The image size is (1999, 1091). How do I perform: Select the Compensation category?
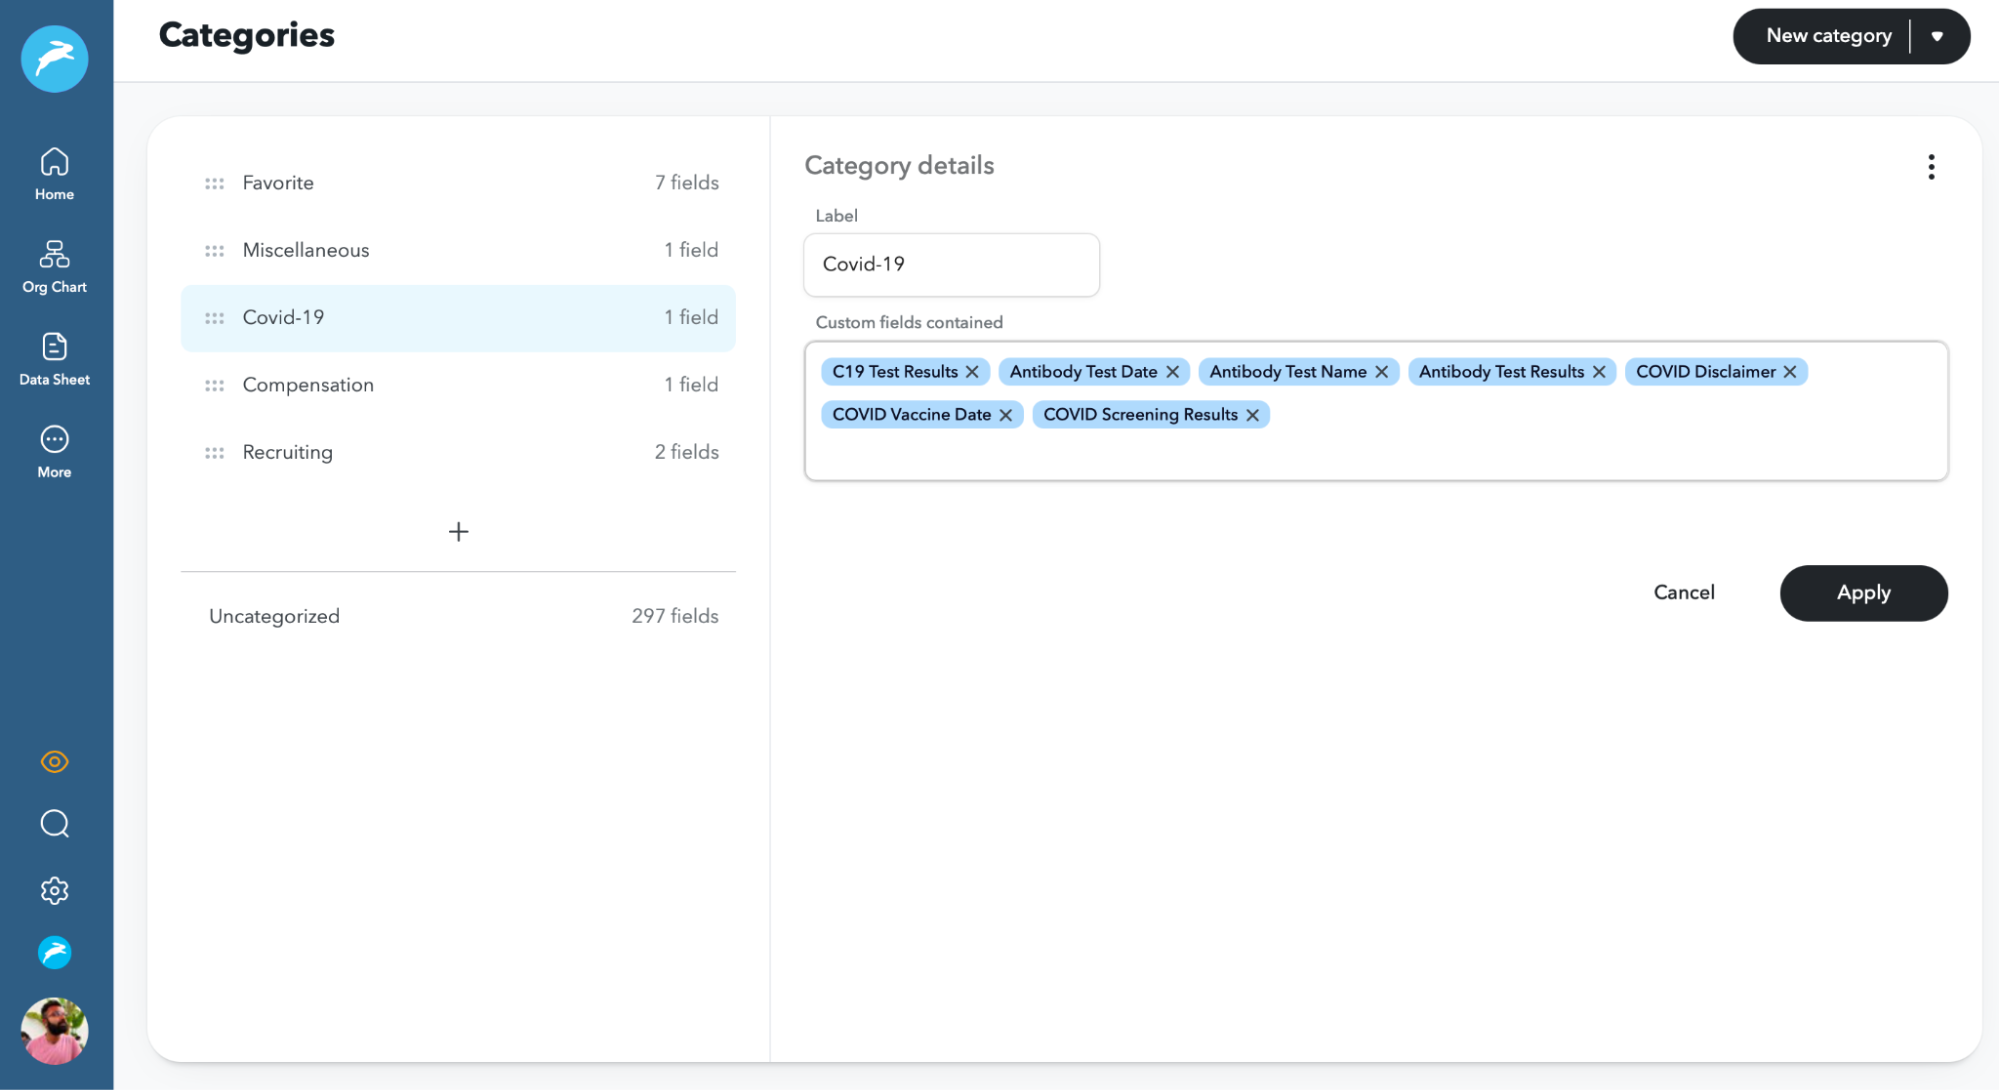(x=308, y=384)
